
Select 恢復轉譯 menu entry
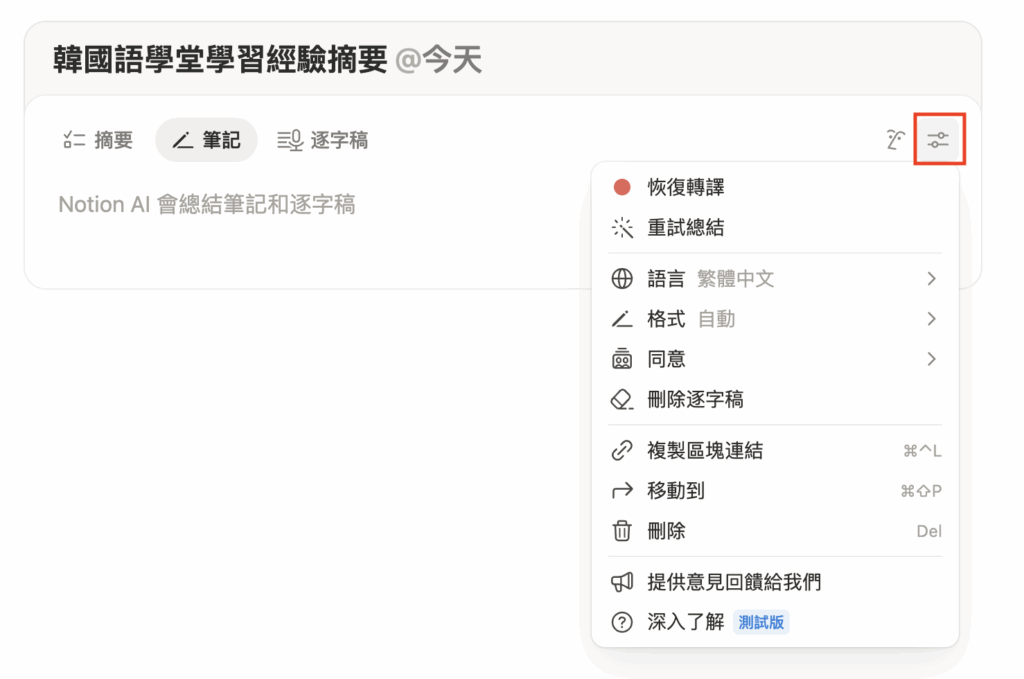[686, 187]
